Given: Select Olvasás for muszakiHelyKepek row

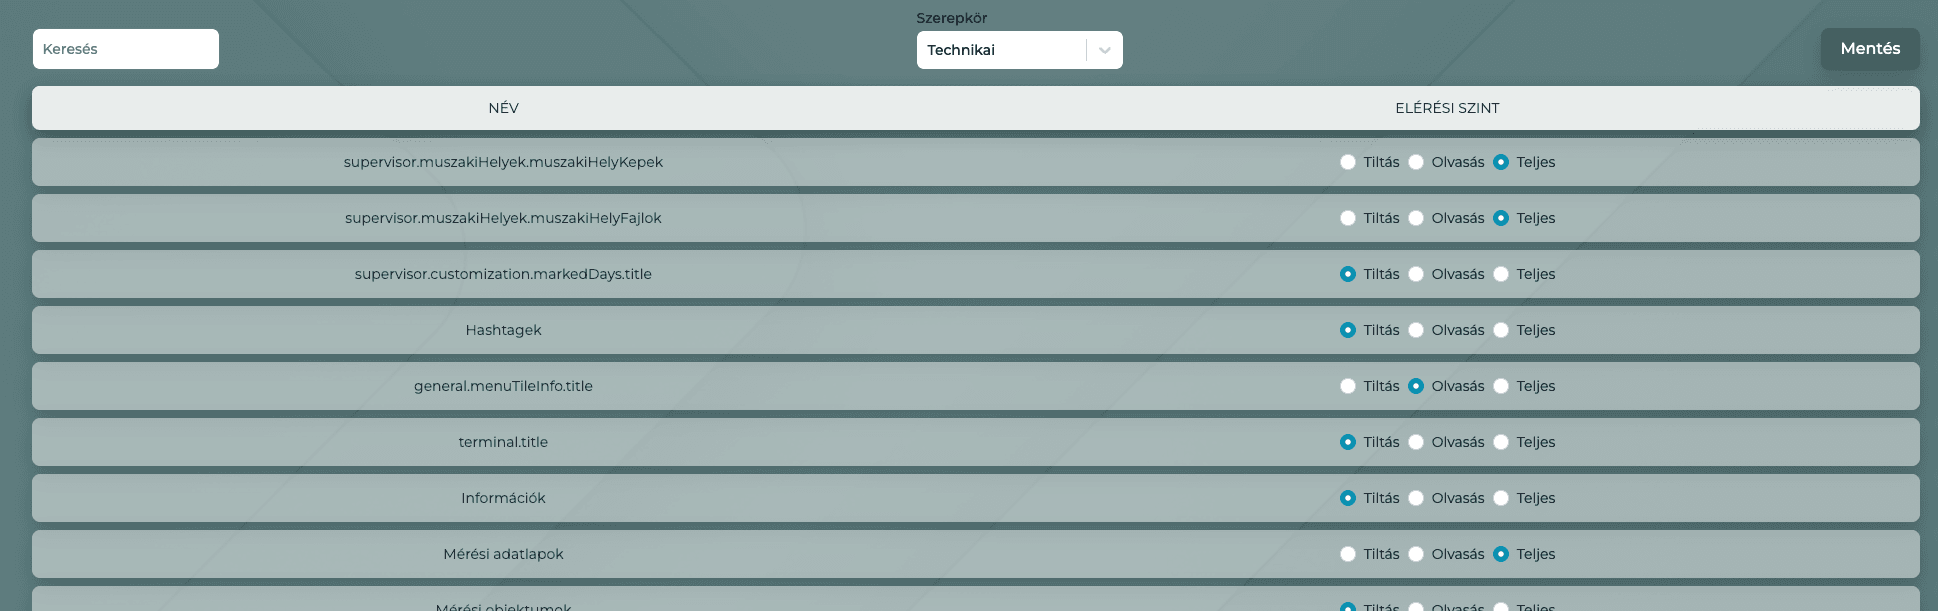Looking at the screenshot, I should pos(1416,162).
